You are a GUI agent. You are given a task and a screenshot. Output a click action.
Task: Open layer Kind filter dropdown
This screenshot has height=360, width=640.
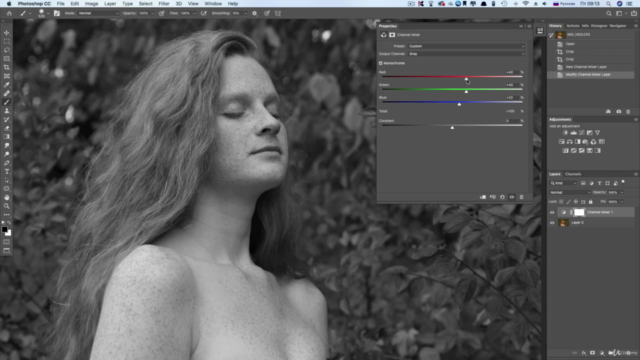coord(563,183)
